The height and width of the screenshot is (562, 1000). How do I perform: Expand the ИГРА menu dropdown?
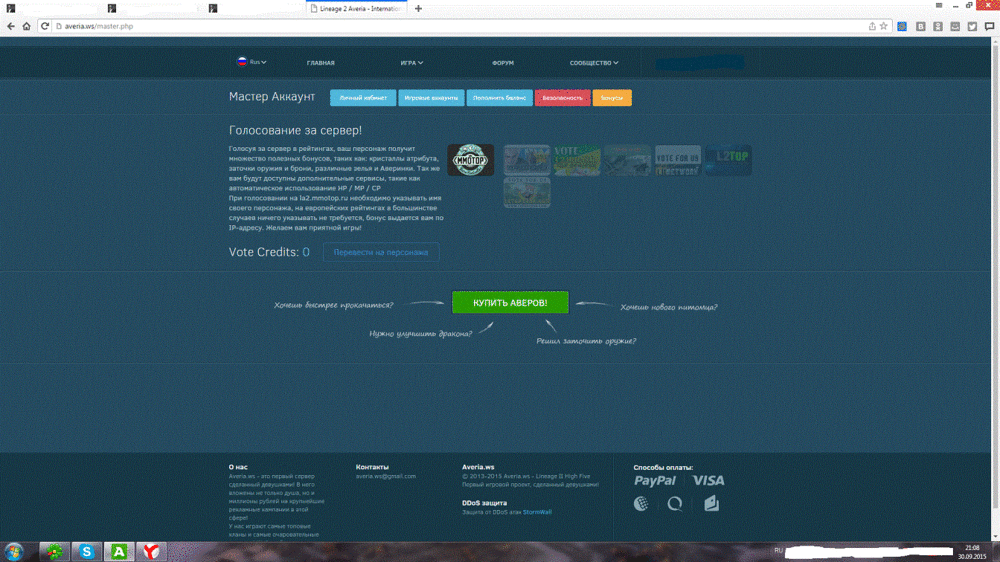[411, 63]
